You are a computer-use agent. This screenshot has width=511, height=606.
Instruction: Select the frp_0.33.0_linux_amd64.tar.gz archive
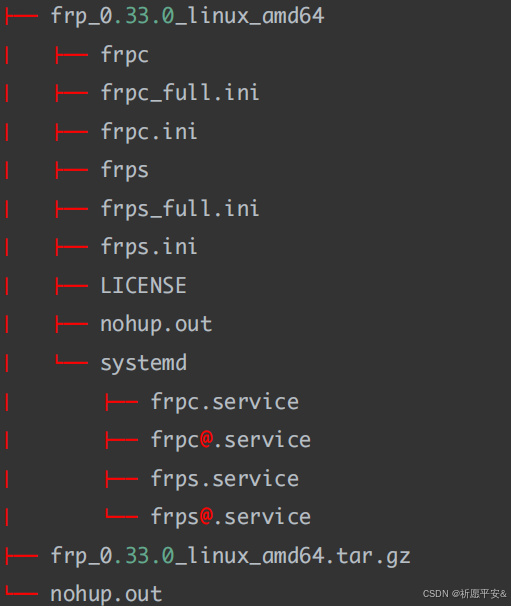click(x=230, y=557)
